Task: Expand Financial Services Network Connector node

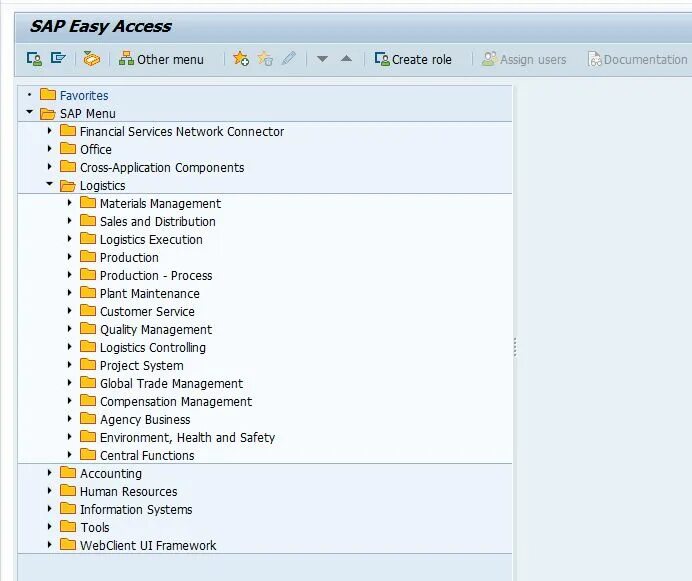Action: pyautogui.click(x=49, y=131)
